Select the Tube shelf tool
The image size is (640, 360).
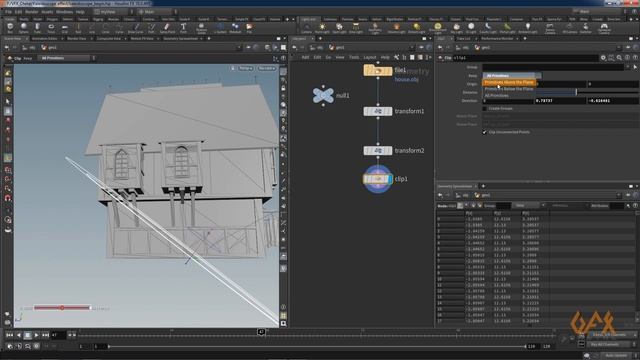tap(37, 28)
